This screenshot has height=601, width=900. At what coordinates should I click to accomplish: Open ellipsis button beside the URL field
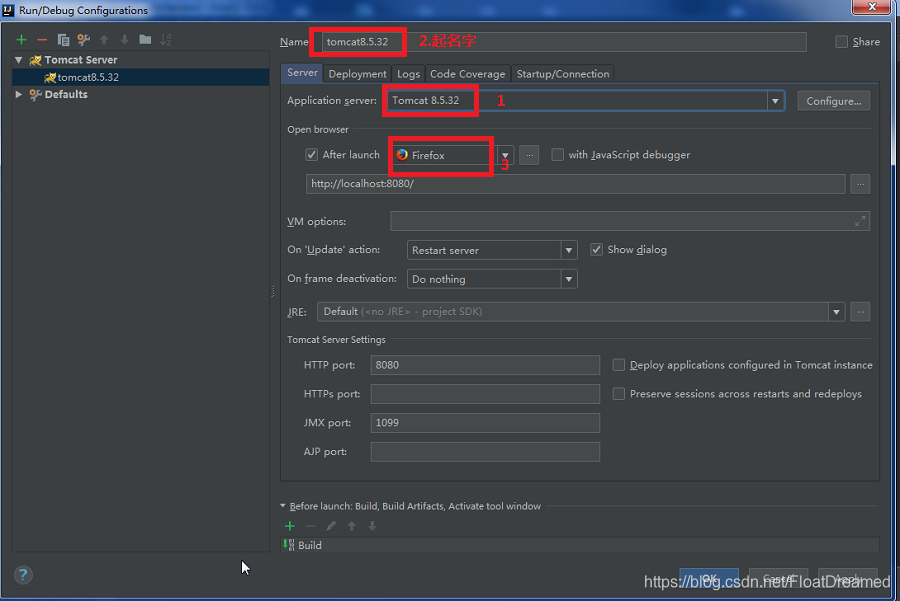pyautogui.click(x=860, y=184)
